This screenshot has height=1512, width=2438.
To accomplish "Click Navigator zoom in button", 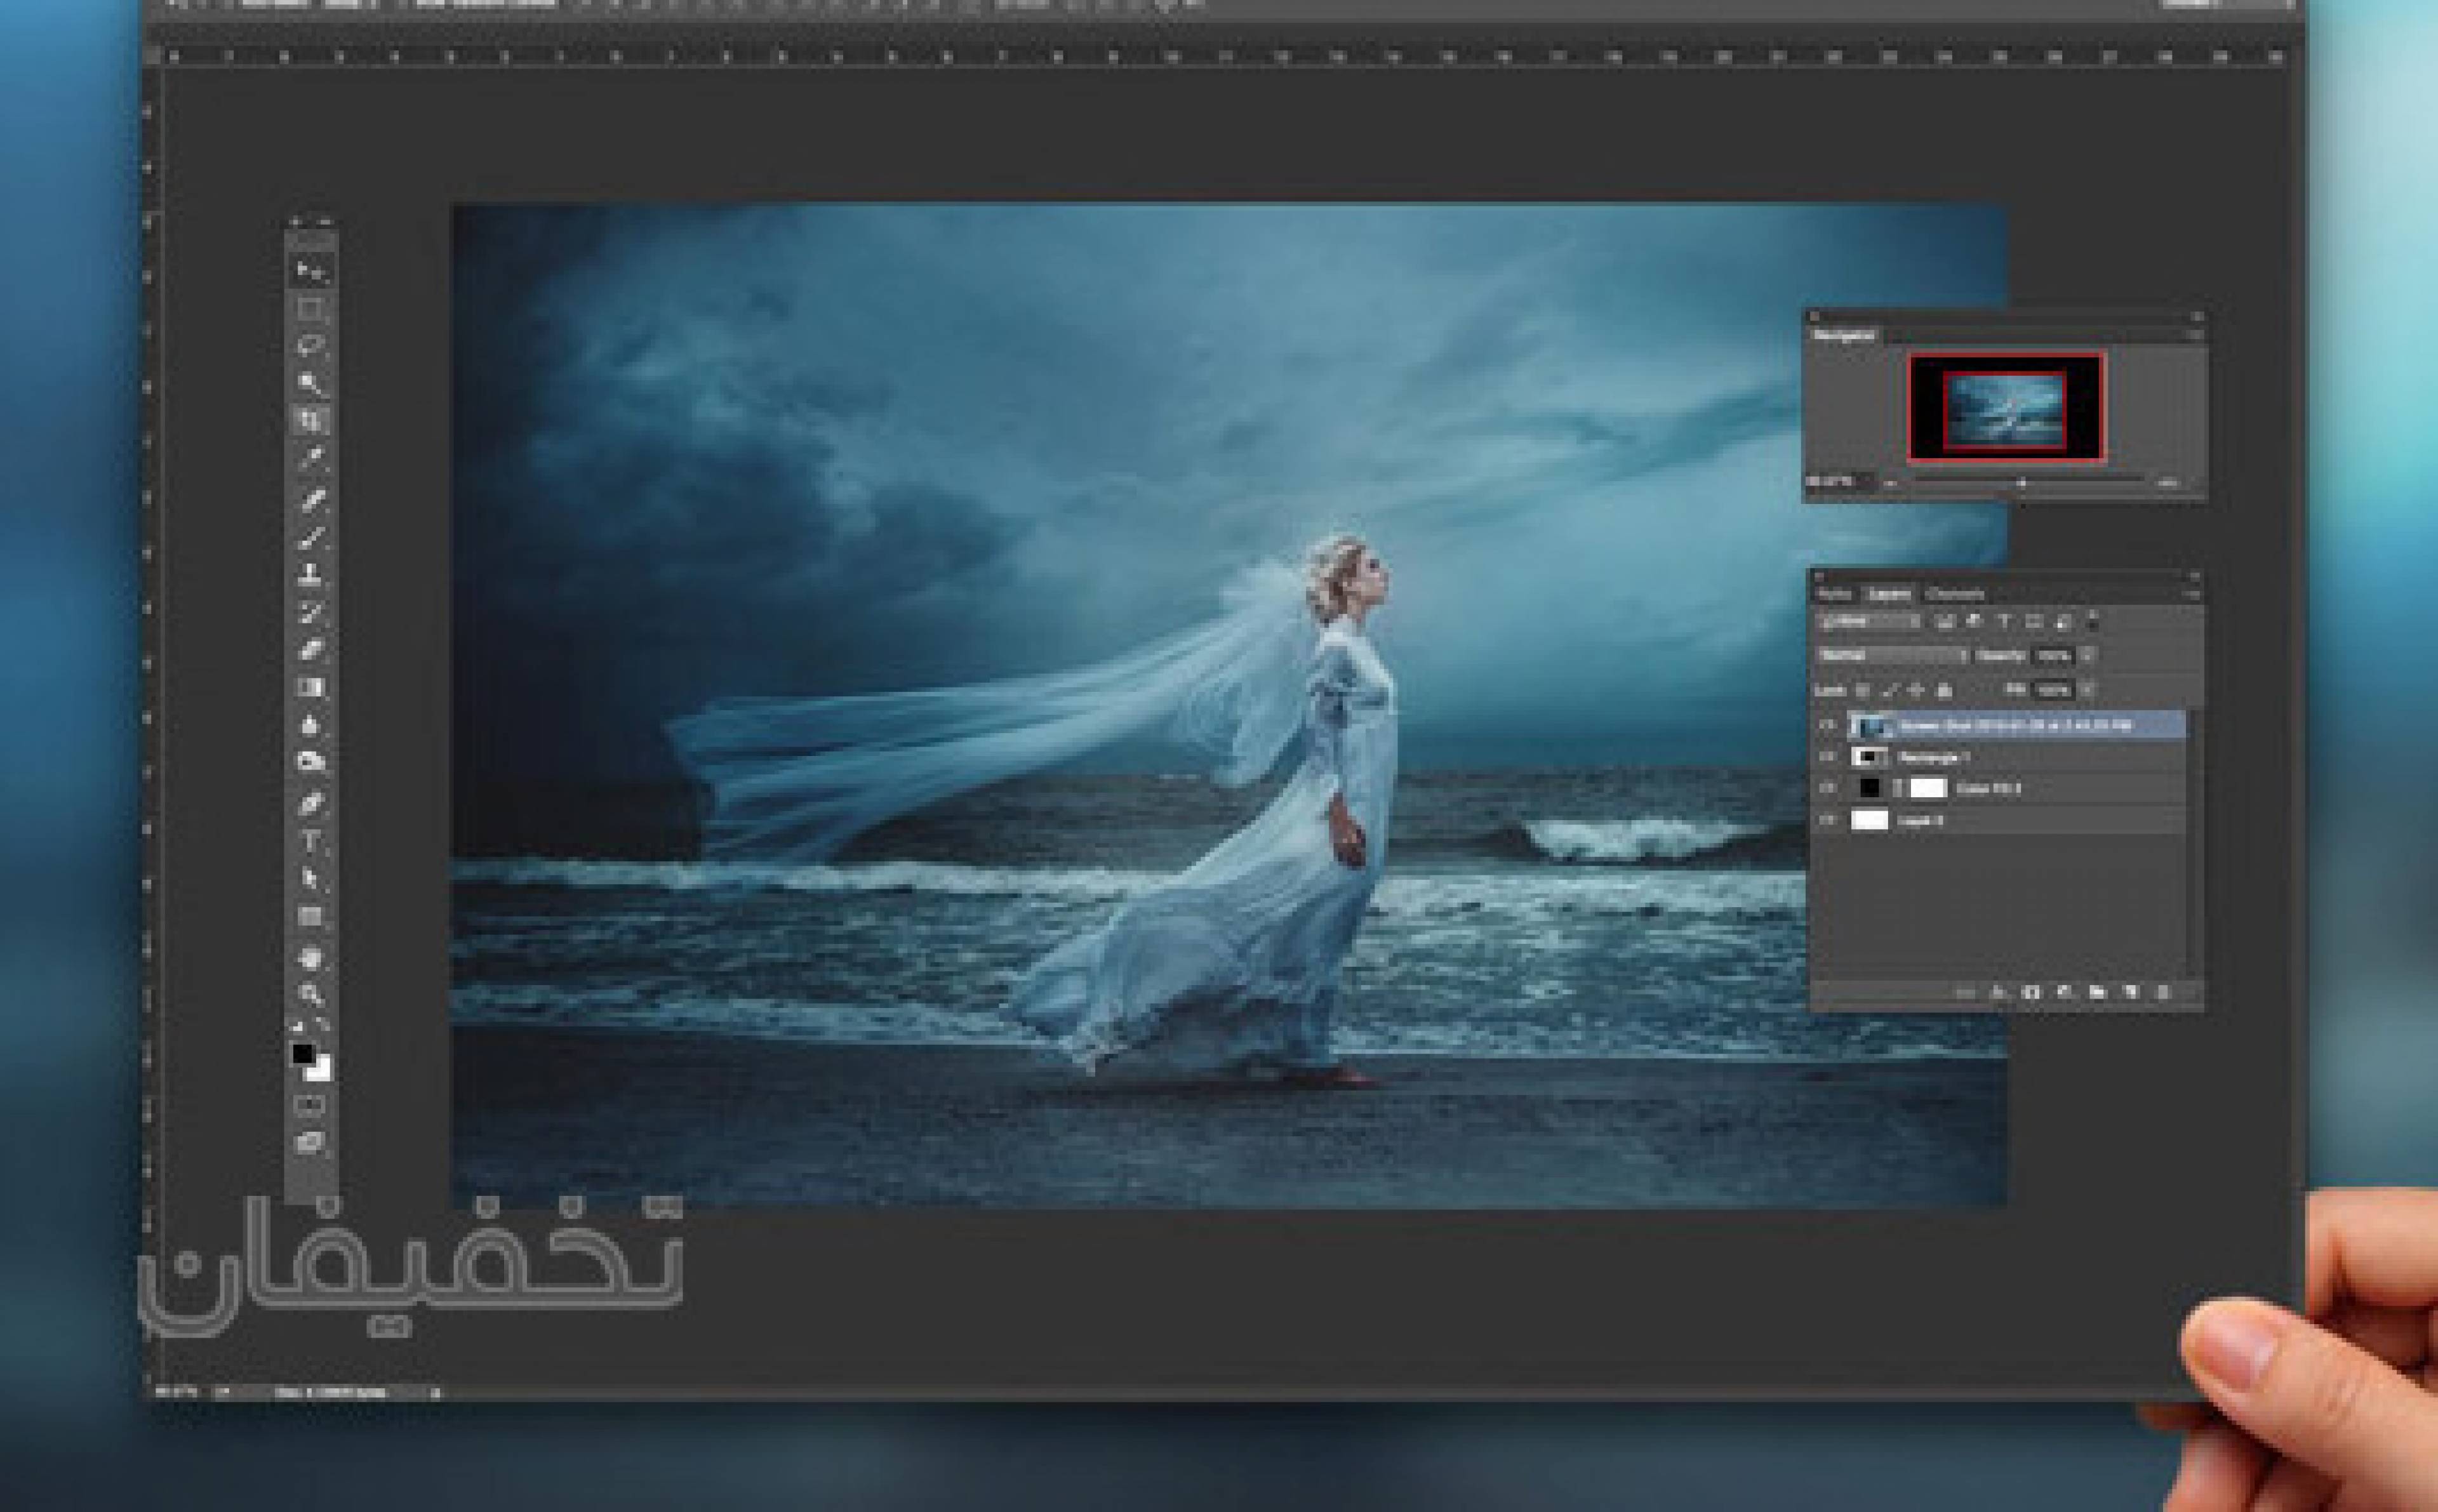I will point(2168,483).
